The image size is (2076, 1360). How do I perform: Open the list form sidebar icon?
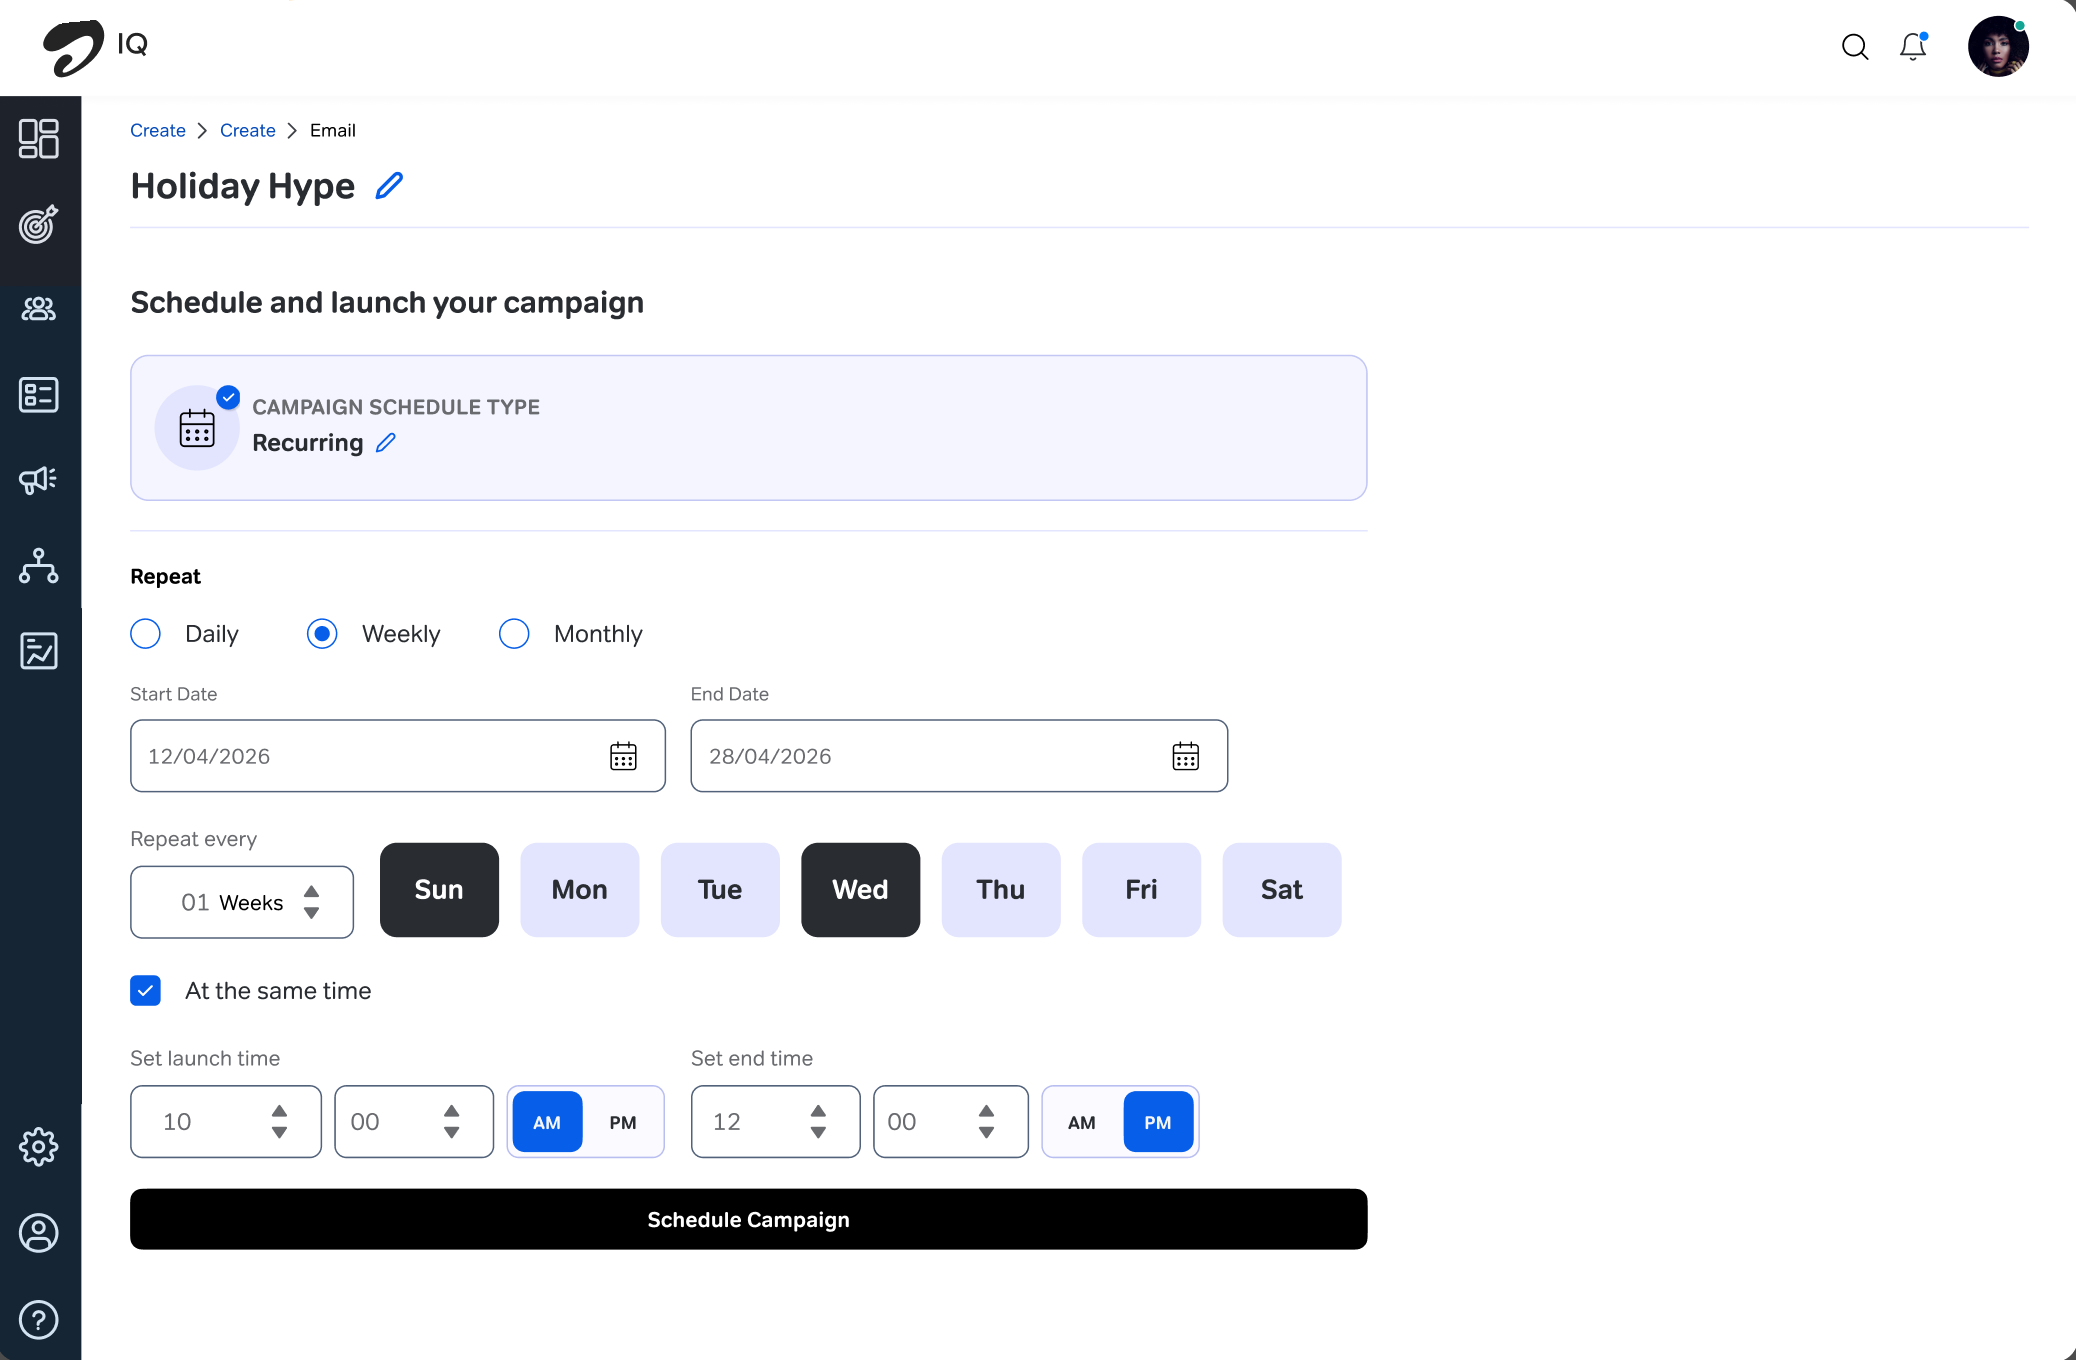[39, 395]
